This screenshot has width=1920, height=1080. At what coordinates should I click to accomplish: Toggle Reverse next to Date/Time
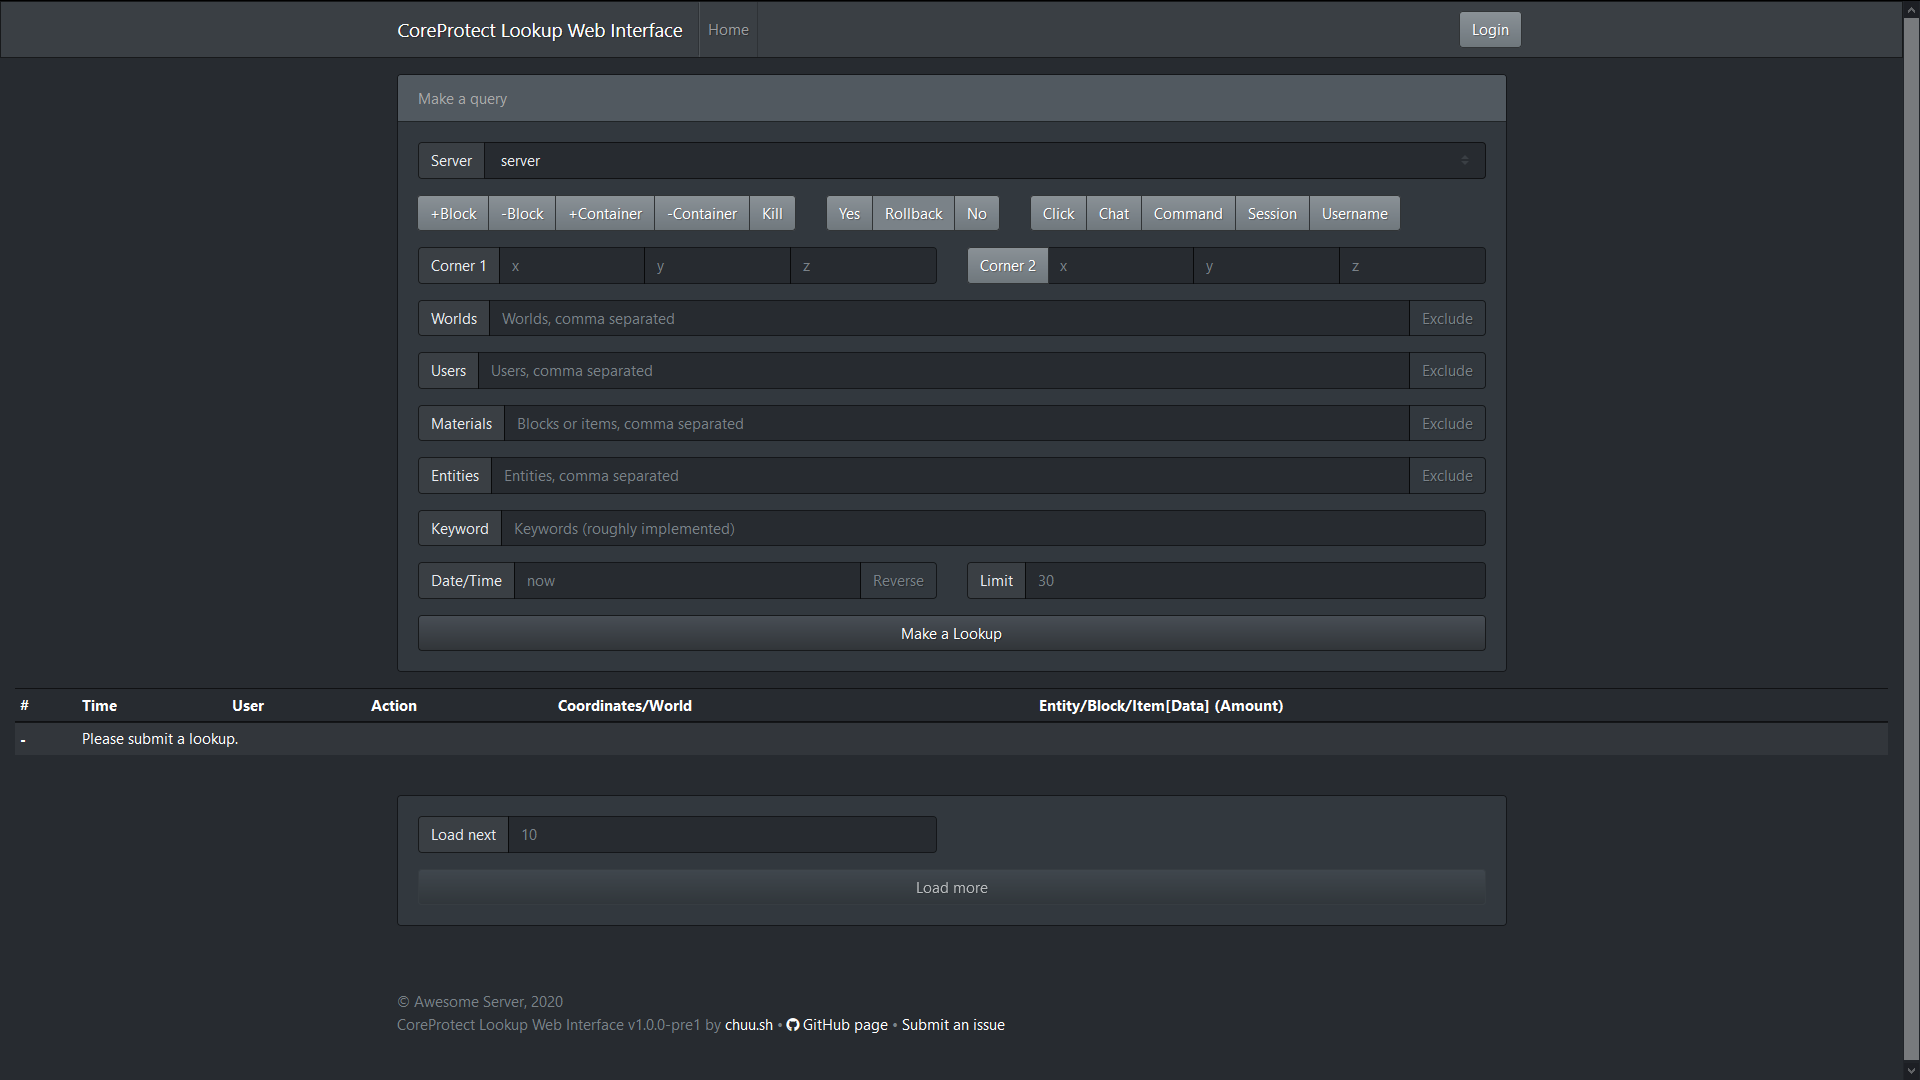[x=897, y=581]
